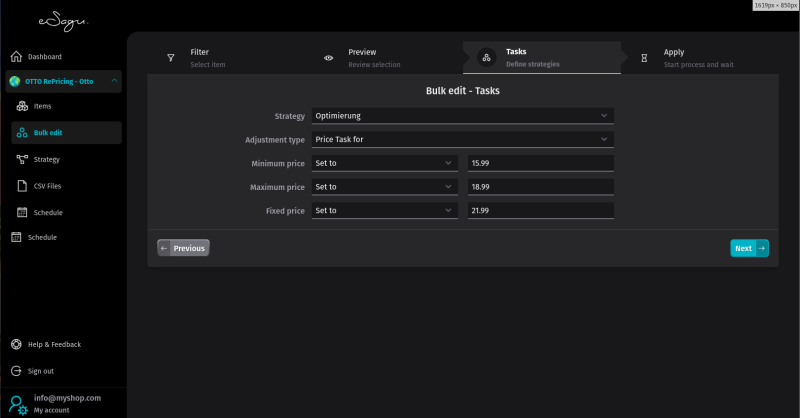Click the CSV Files document icon
Screen dimensions: 800x418
coord(22,185)
